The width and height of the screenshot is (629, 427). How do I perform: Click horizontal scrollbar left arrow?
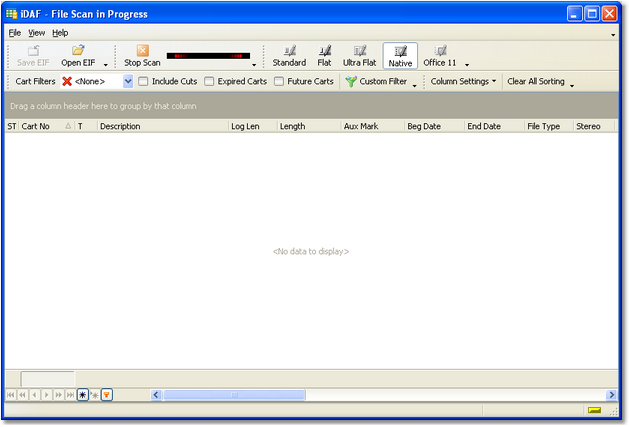[156, 395]
